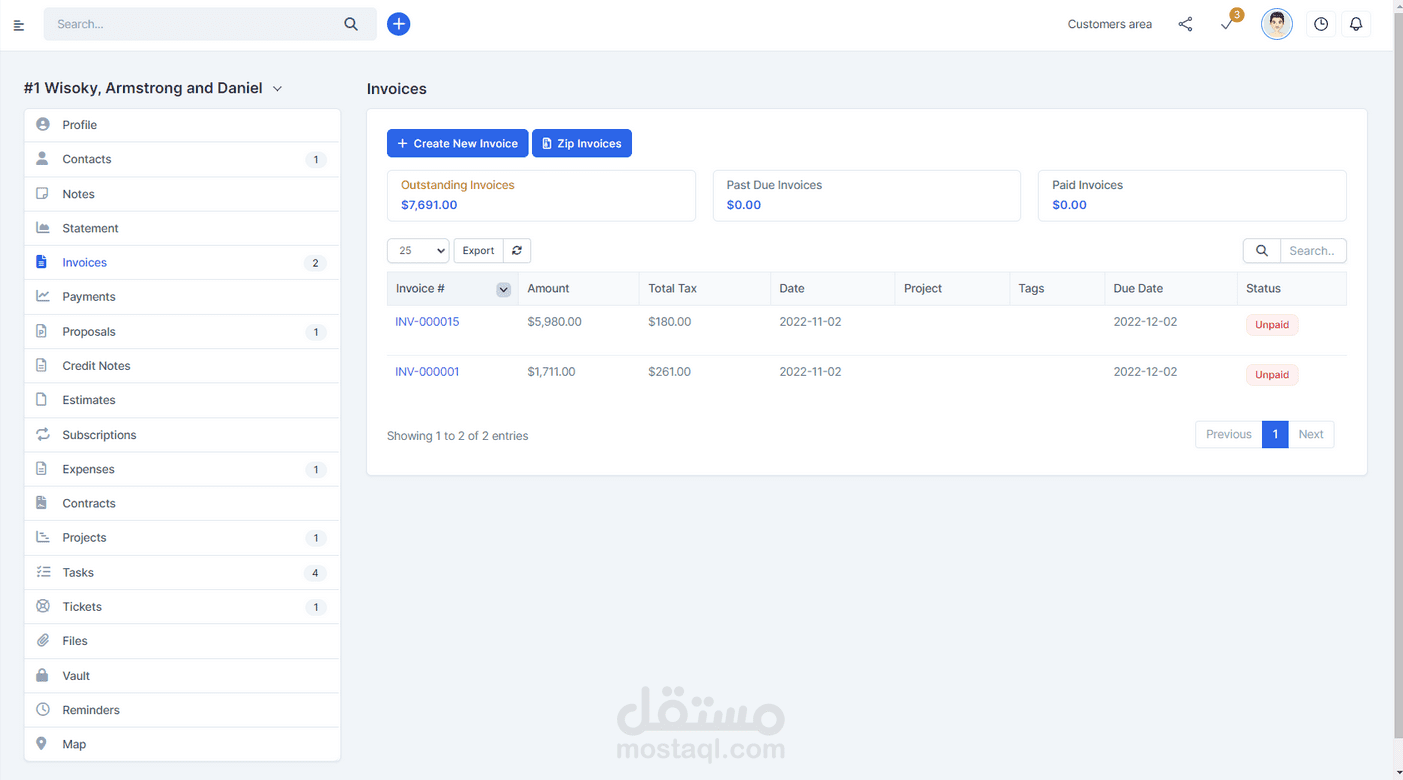
Task: Click the Unpaid badge for INV-000015
Action: 1272,325
